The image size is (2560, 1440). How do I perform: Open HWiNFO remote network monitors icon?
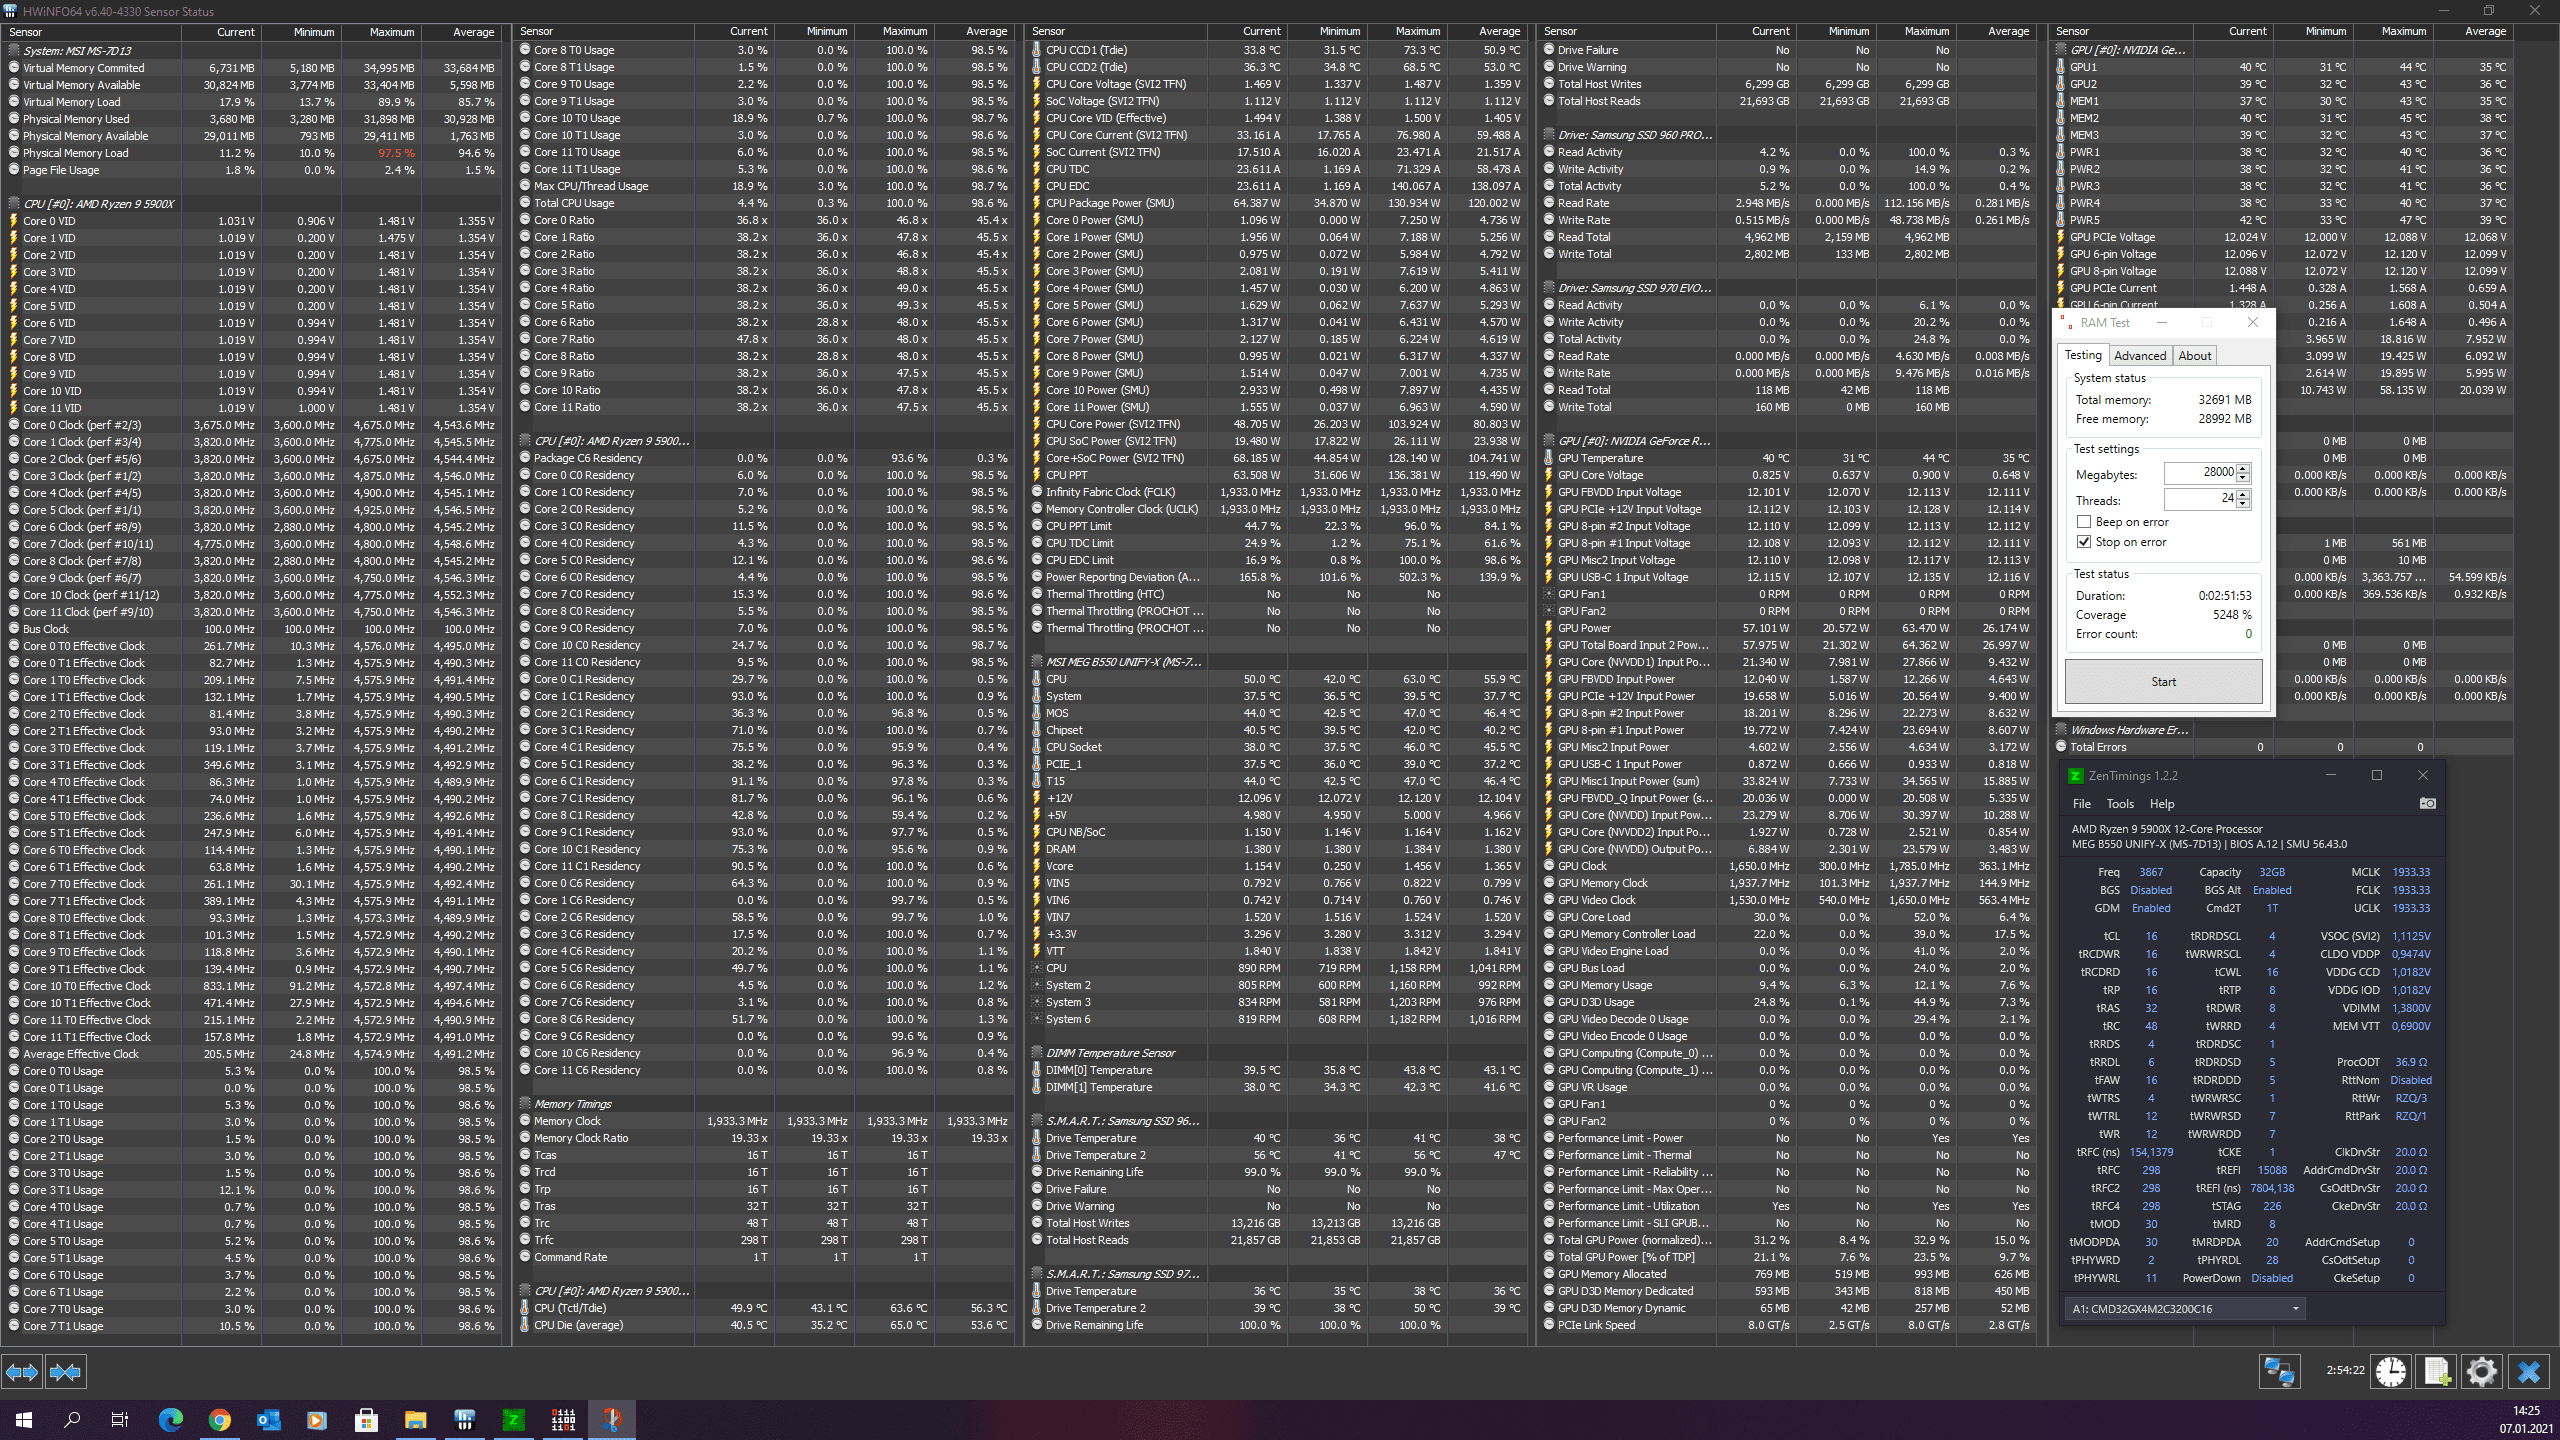coord(2279,1372)
